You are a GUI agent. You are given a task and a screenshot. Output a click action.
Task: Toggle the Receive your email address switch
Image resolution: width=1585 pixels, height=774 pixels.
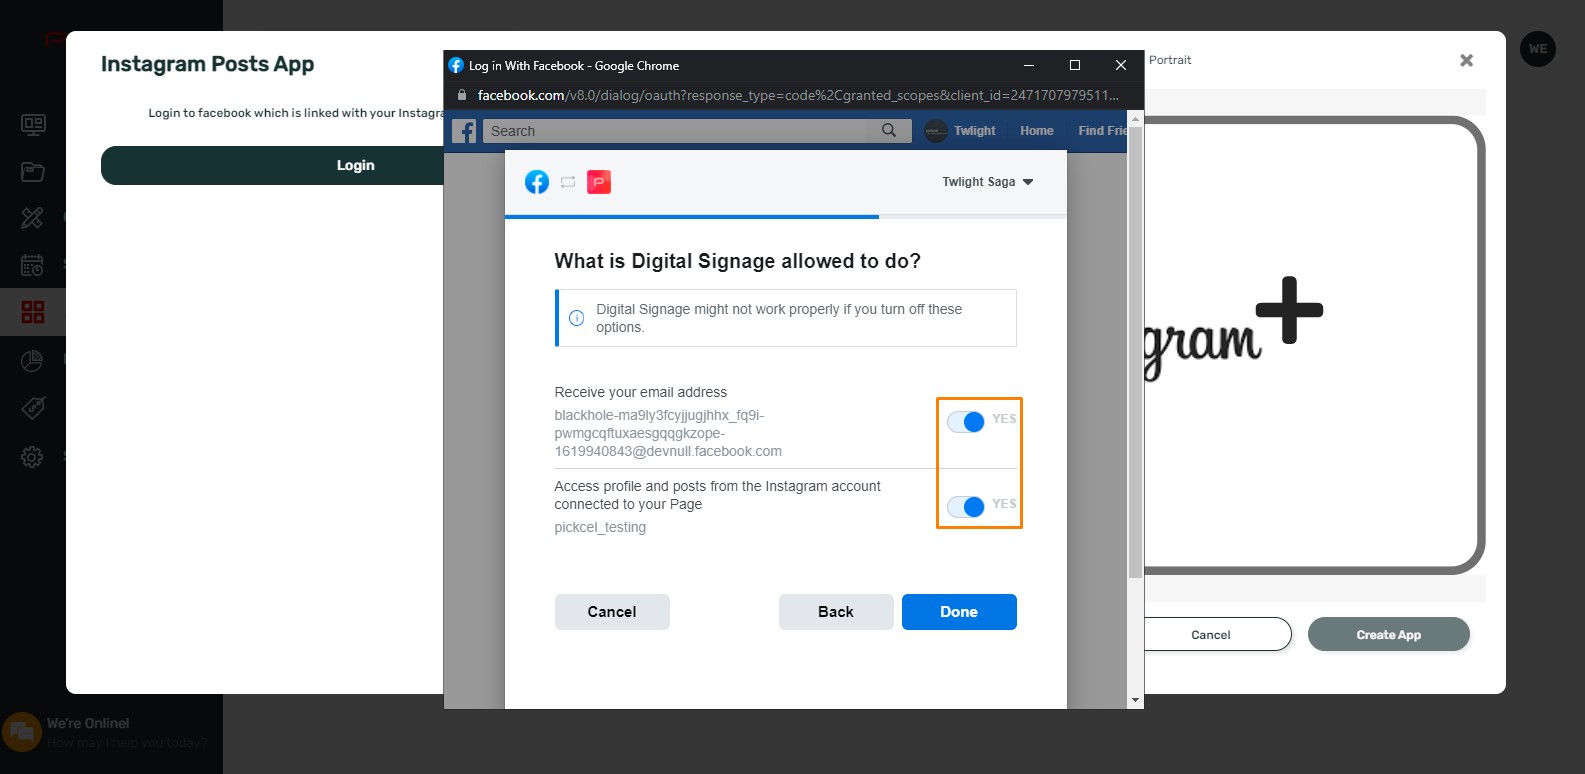[x=966, y=421]
